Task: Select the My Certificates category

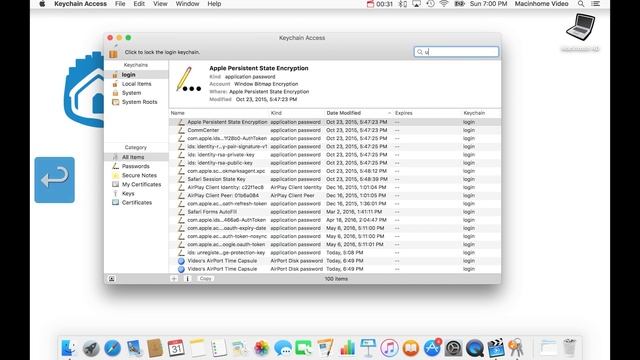Action: (x=136, y=184)
